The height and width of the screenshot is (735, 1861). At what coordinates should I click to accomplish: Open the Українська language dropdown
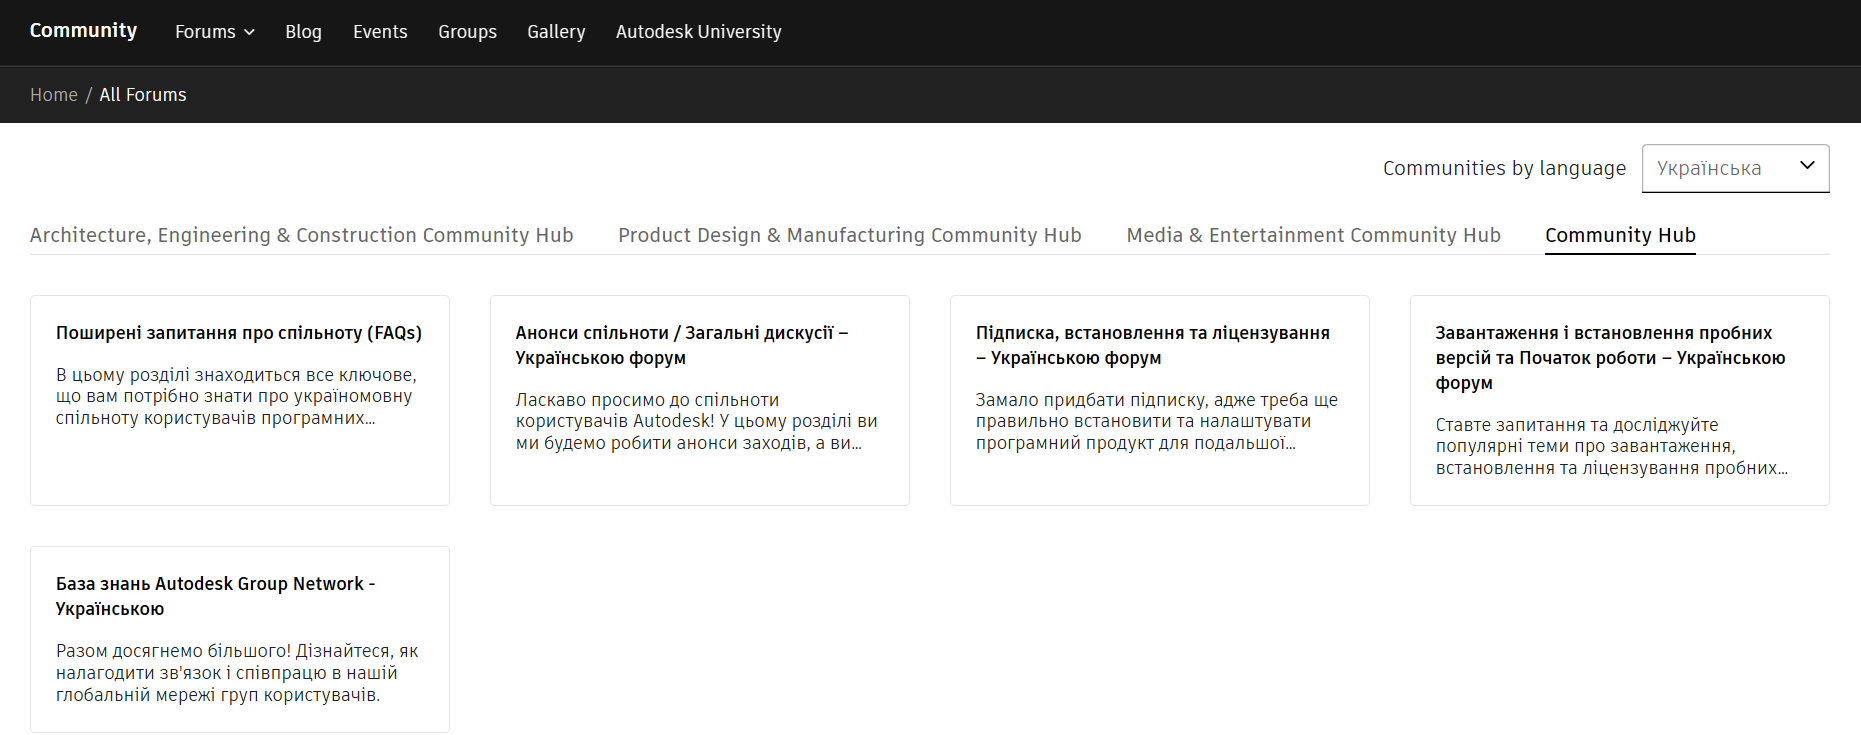click(x=1735, y=168)
